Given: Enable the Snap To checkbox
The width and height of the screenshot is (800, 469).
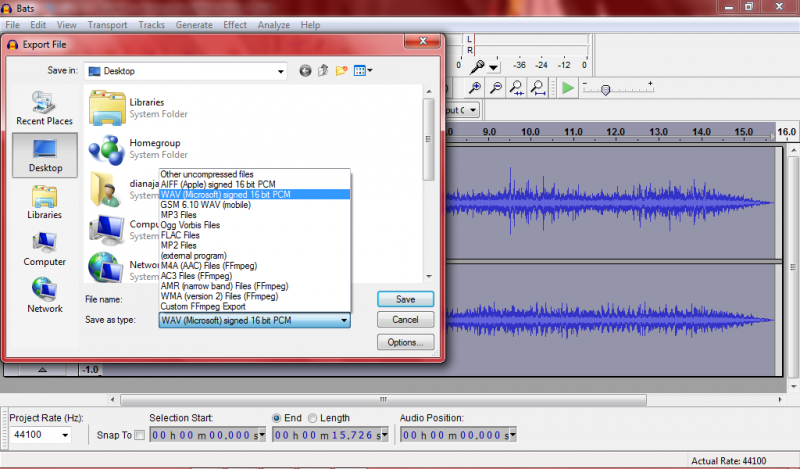Looking at the screenshot, I should pos(140,434).
